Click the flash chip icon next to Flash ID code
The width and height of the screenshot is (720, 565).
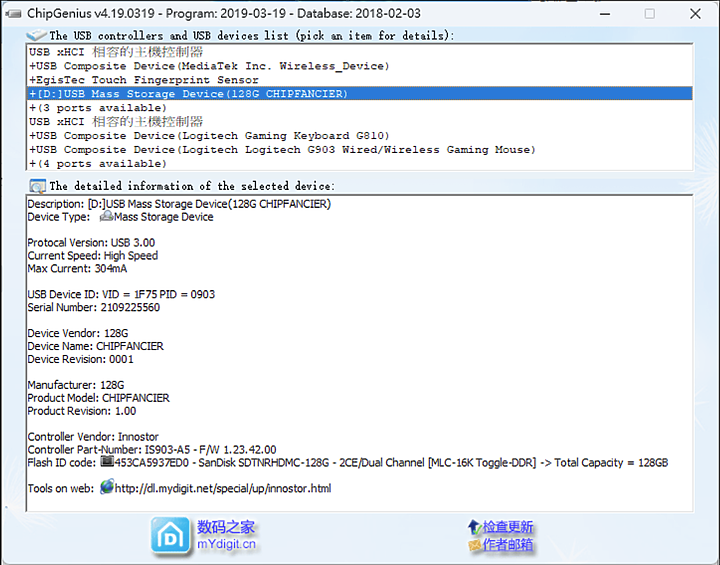pos(107,462)
